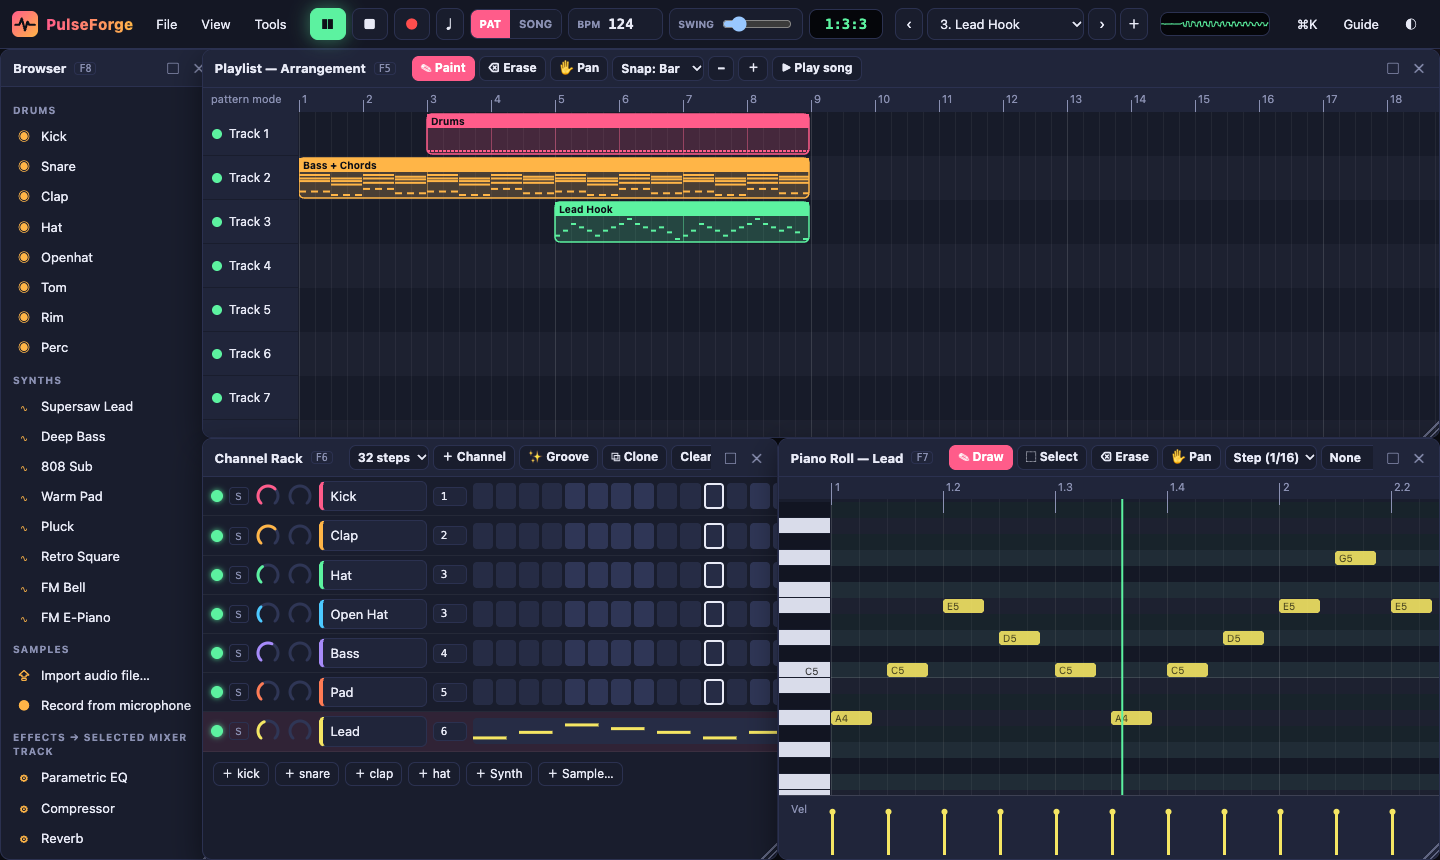Mute the Kick channel green LED
This screenshot has width=1440, height=860.
coord(217,496)
